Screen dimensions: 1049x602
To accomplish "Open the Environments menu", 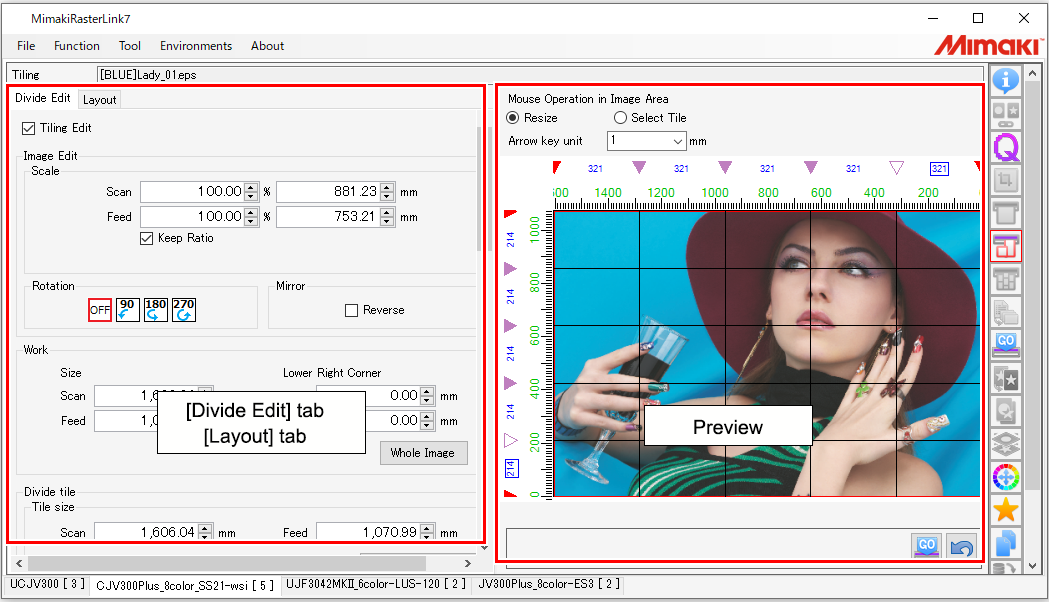I will (x=196, y=46).
